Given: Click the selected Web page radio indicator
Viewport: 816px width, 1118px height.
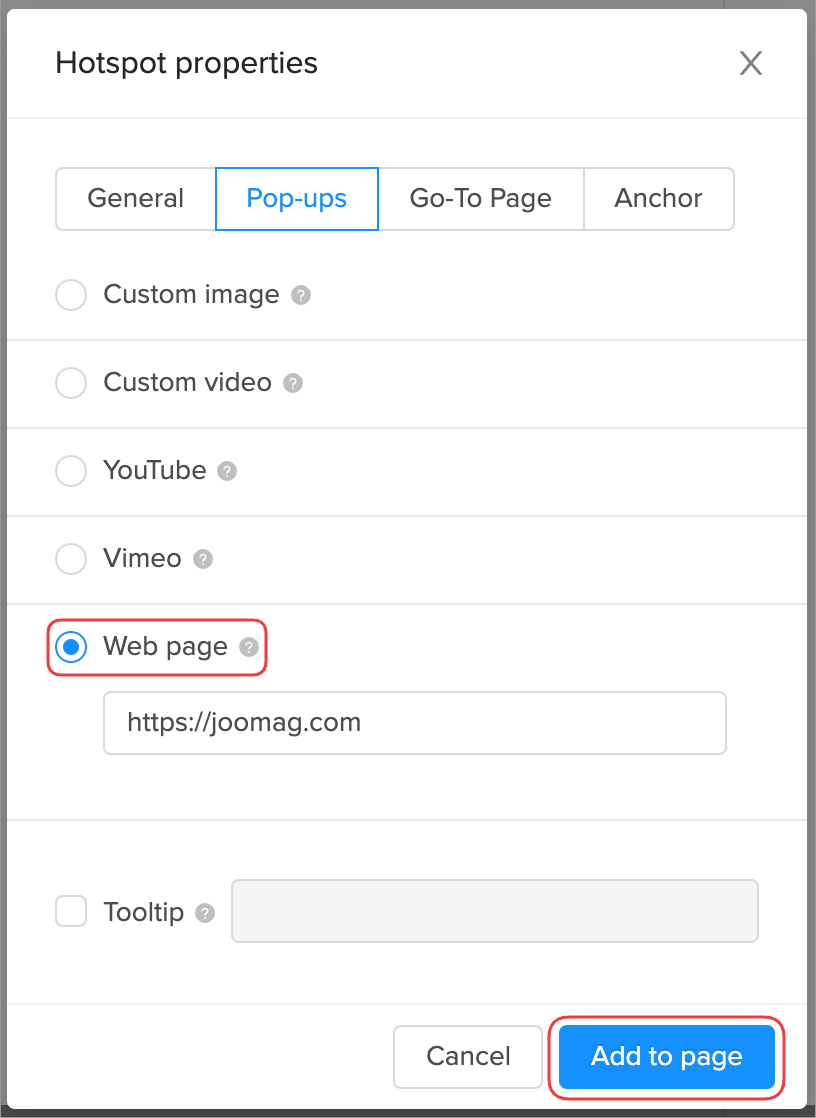Looking at the screenshot, I should pos(71,647).
